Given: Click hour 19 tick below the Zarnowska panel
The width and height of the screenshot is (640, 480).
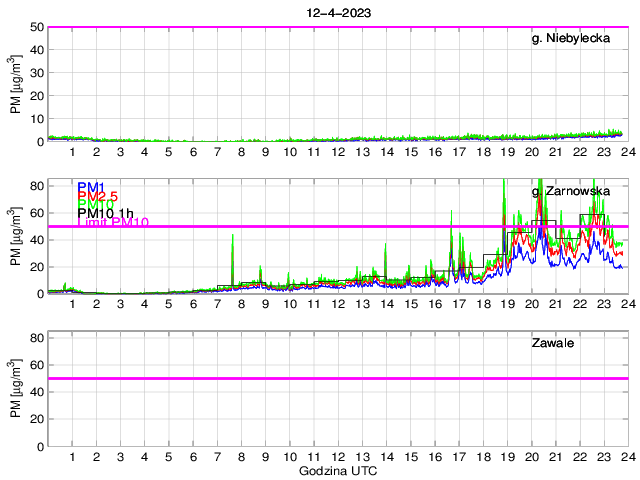Looking at the screenshot, I should coord(507,304).
